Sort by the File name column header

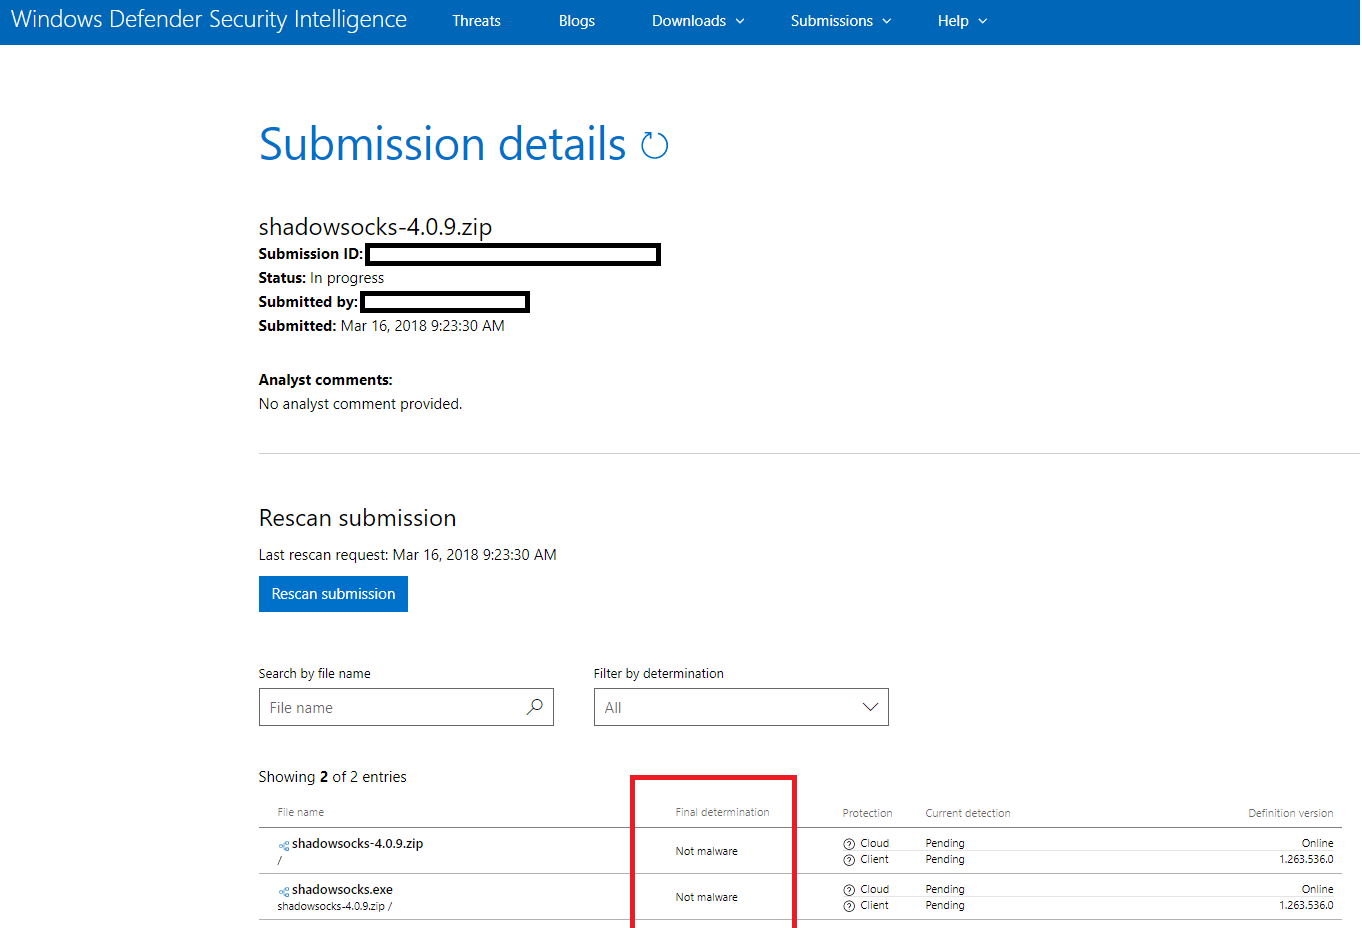(x=301, y=812)
